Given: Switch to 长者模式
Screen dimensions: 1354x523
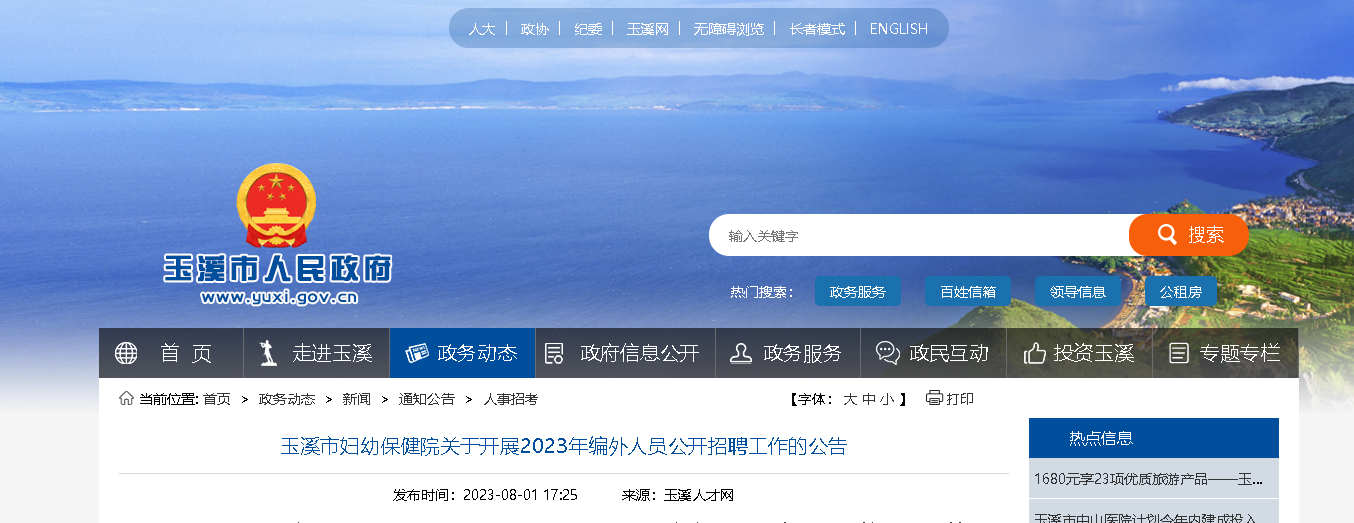Looking at the screenshot, I should [x=817, y=29].
